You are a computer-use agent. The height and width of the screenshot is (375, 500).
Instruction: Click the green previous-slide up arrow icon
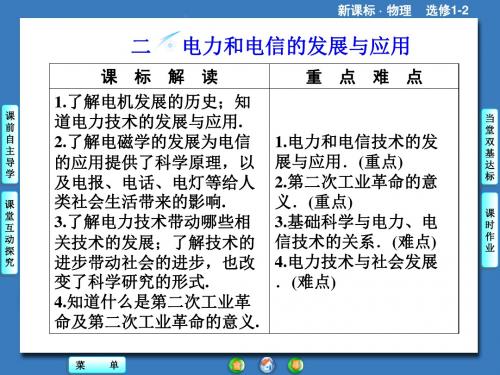(x=237, y=365)
